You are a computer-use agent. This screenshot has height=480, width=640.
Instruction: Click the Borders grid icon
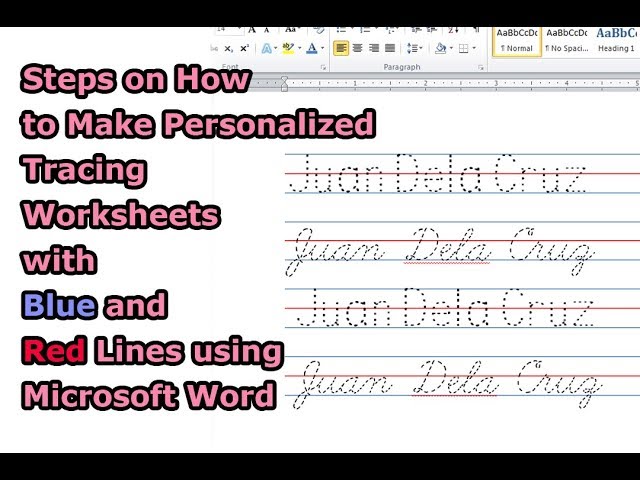tap(463, 49)
